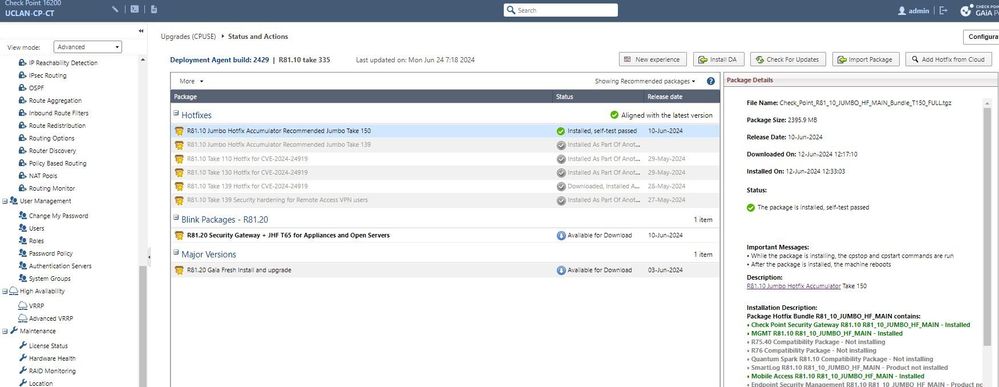Click the Configuration button
The image size is (999, 387).
981,37
